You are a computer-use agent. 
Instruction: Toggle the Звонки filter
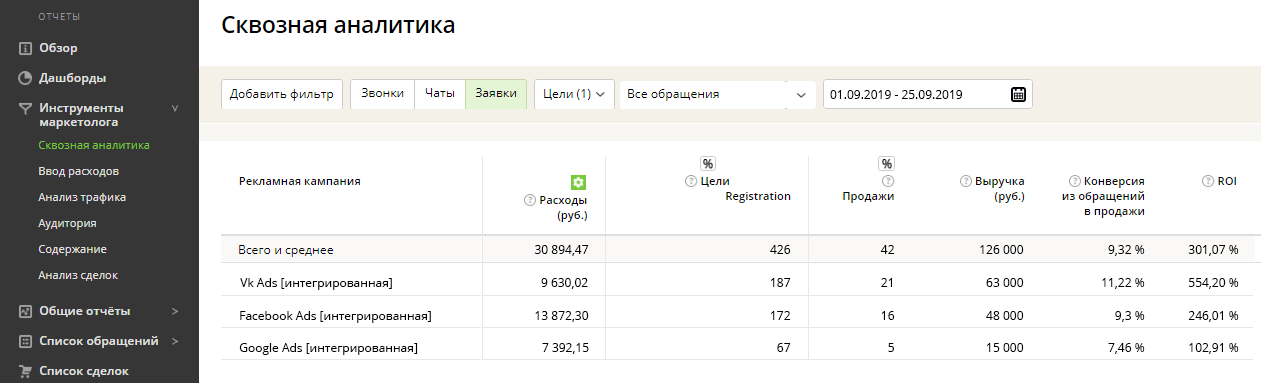383,94
